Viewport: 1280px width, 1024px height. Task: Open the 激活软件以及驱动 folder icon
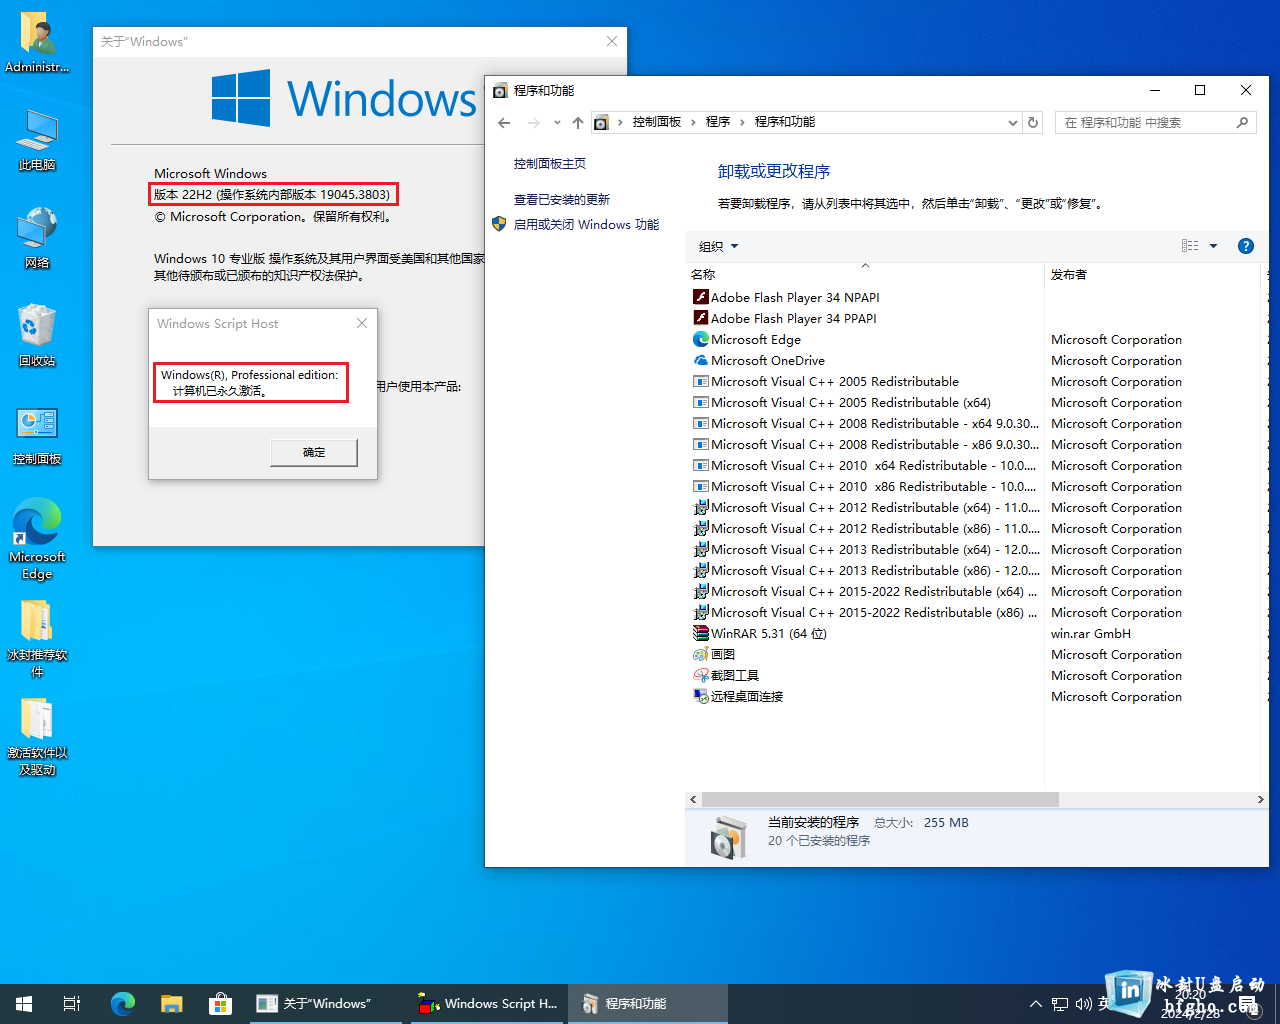(x=37, y=736)
